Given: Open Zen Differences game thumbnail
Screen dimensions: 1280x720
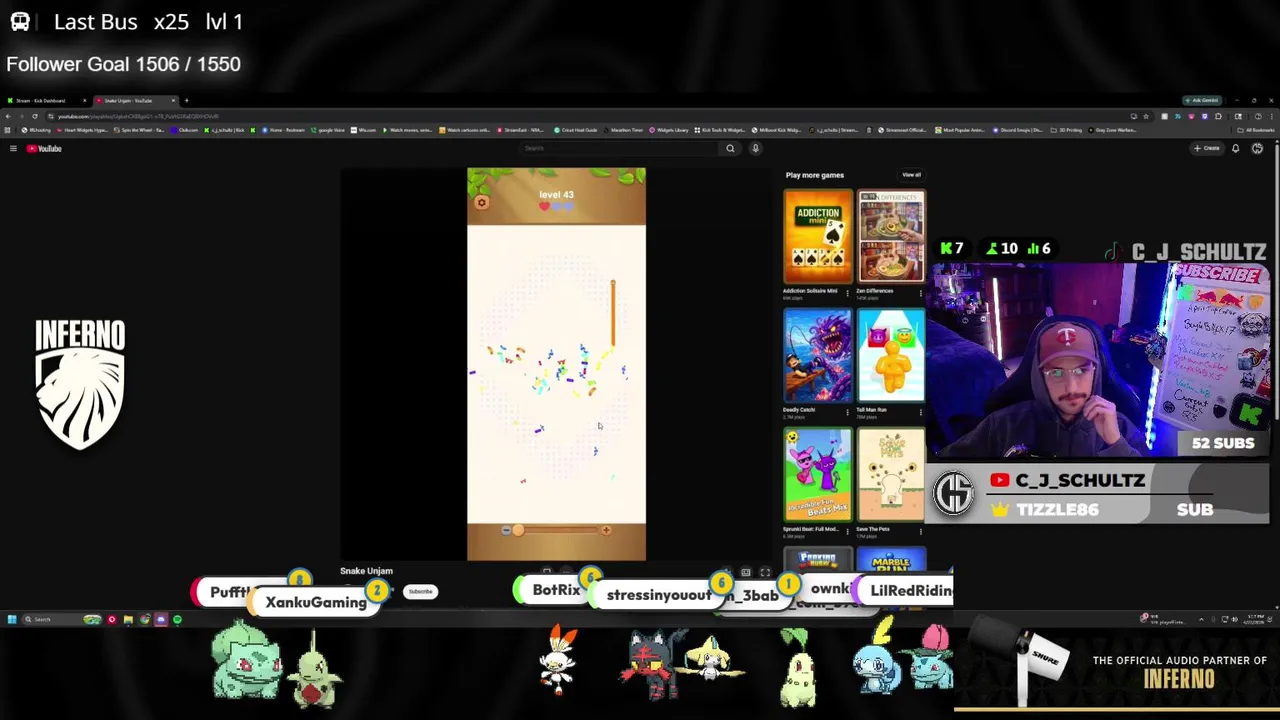Looking at the screenshot, I should tap(891, 237).
